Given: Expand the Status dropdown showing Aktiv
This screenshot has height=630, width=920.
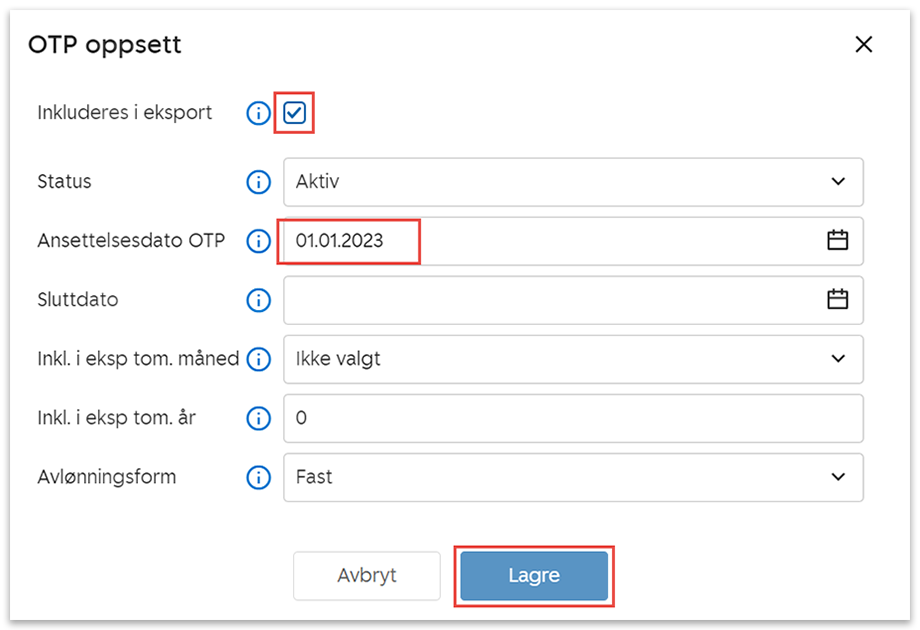Looking at the screenshot, I should pos(572,182).
